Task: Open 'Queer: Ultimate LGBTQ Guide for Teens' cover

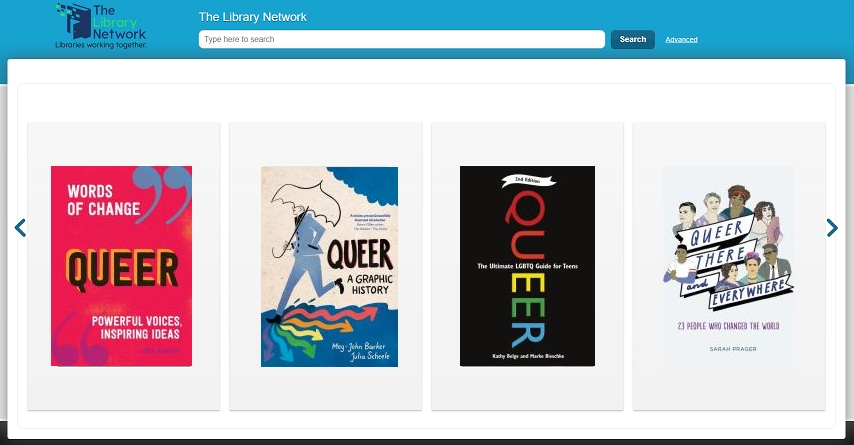Action: click(x=527, y=266)
